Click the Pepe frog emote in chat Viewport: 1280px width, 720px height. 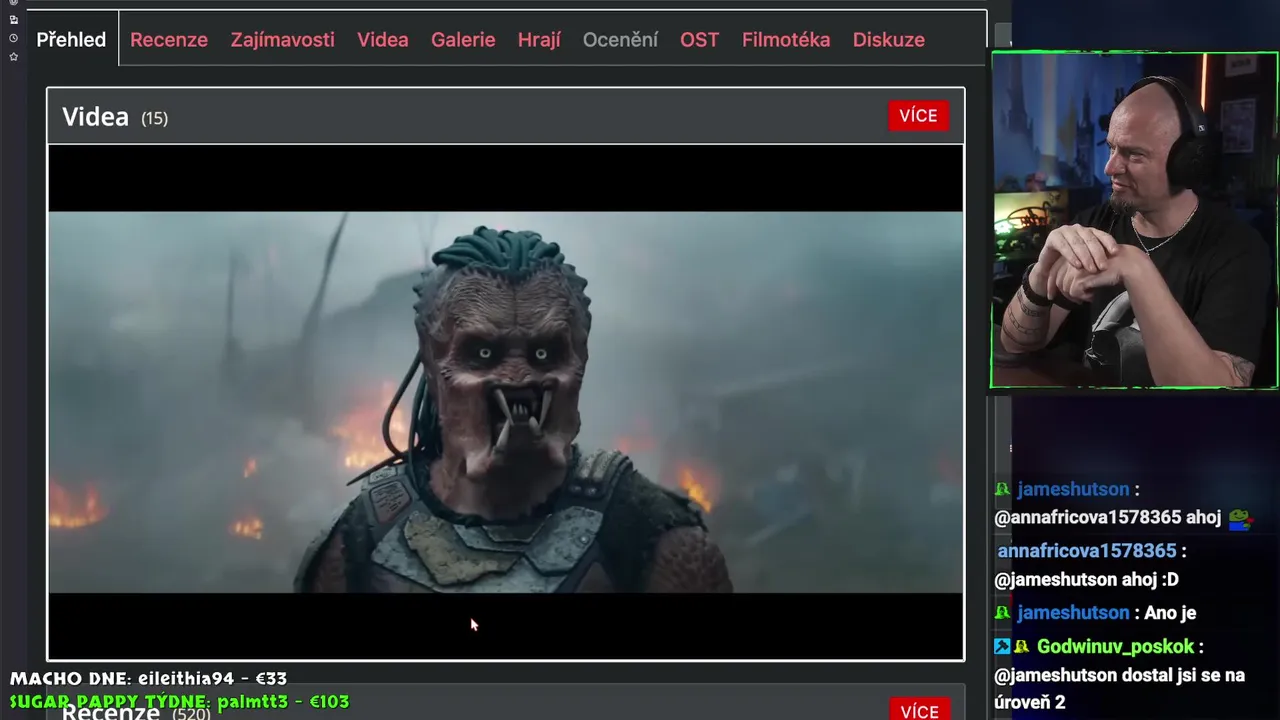coord(1240,518)
